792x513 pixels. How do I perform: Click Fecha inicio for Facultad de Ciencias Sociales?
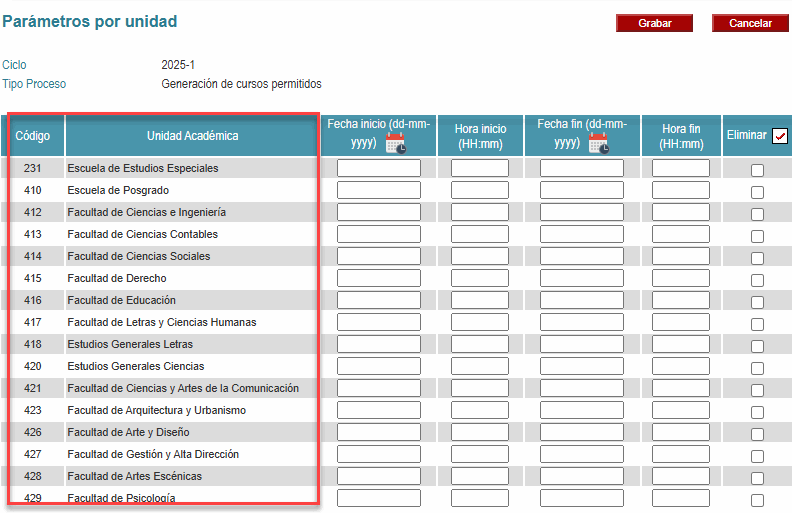click(x=378, y=256)
